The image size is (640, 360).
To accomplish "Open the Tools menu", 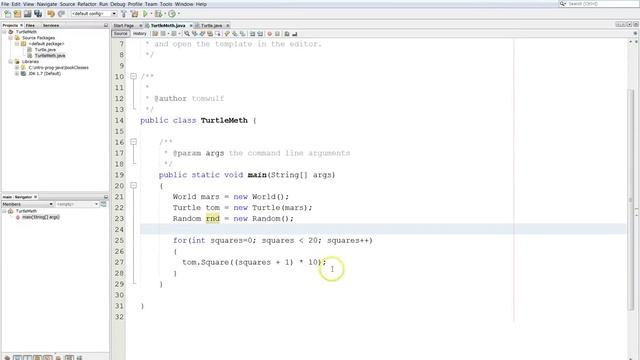I will [x=166, y=4].
